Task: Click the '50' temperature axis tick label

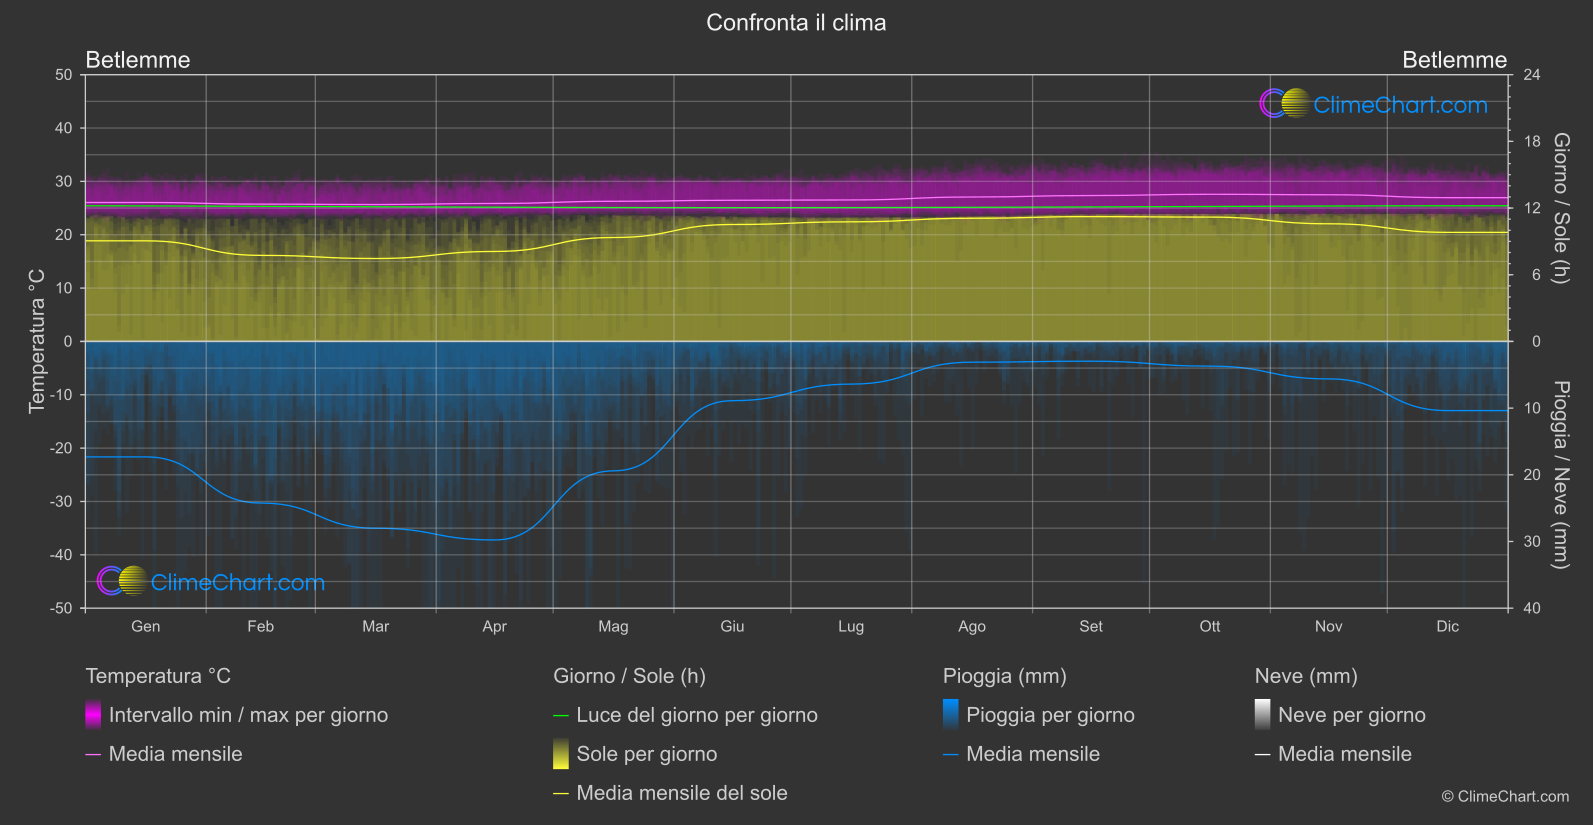Action: point(64,75)
